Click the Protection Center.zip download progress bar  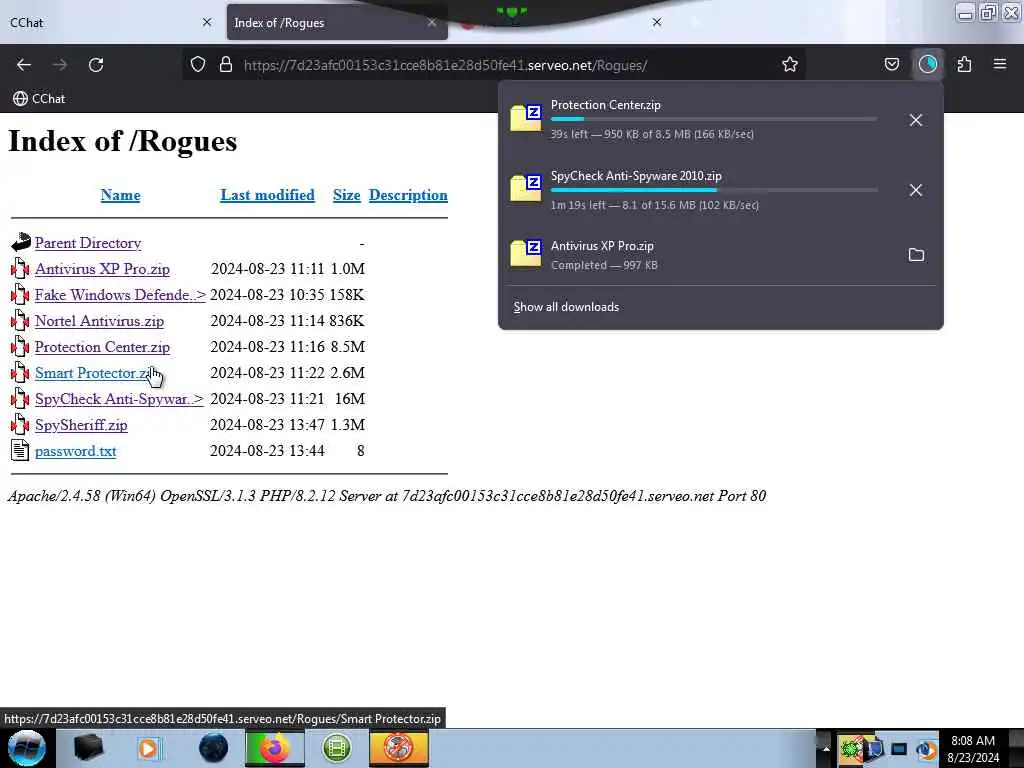pyautogui.click(x=714, y=119)
